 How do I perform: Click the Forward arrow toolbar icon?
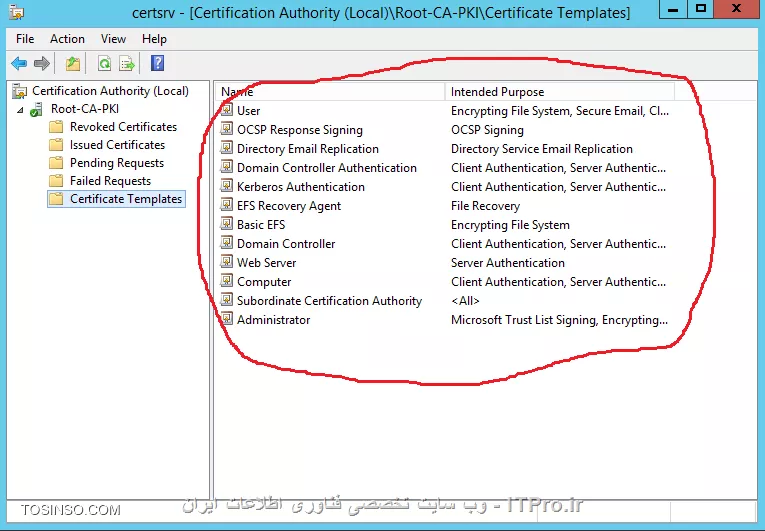41,63
